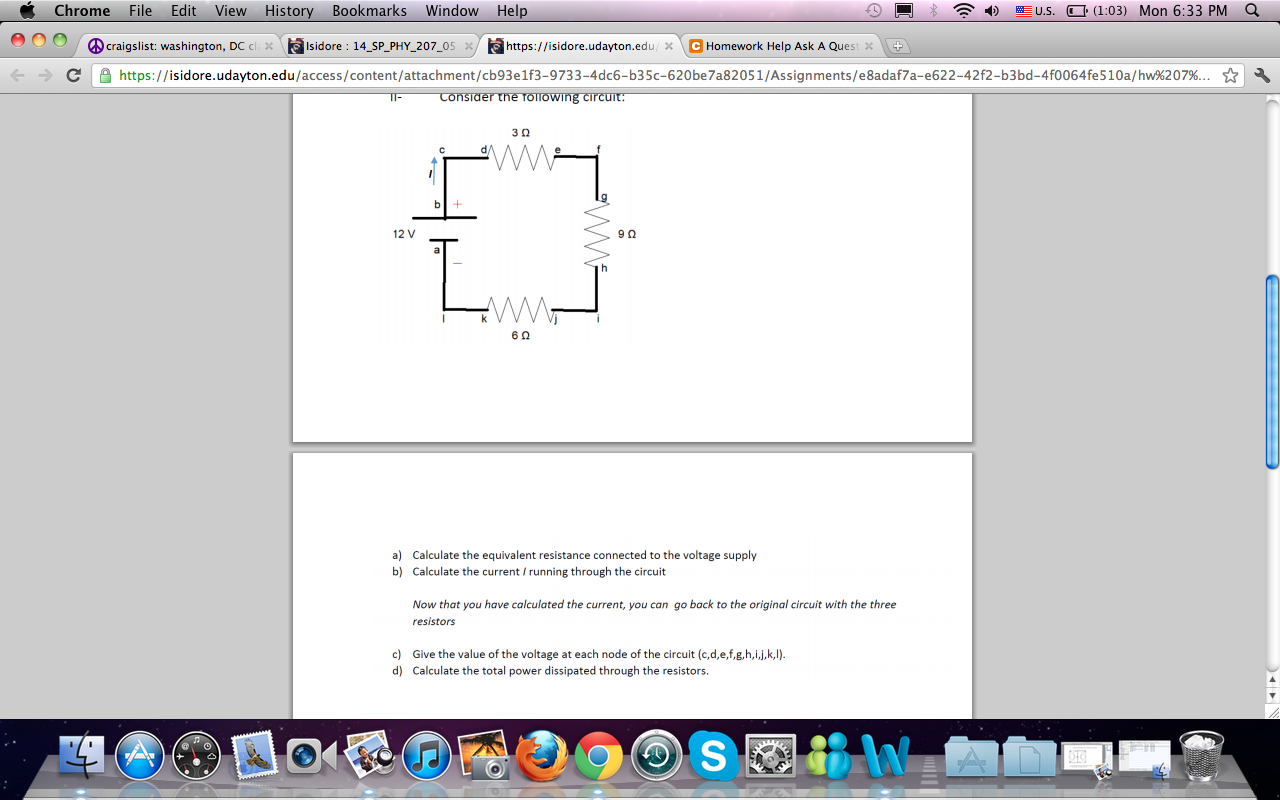Open the Chrome wrench settings icon
Viewport: 1280px width, 800px height.
coord(1262,74)
